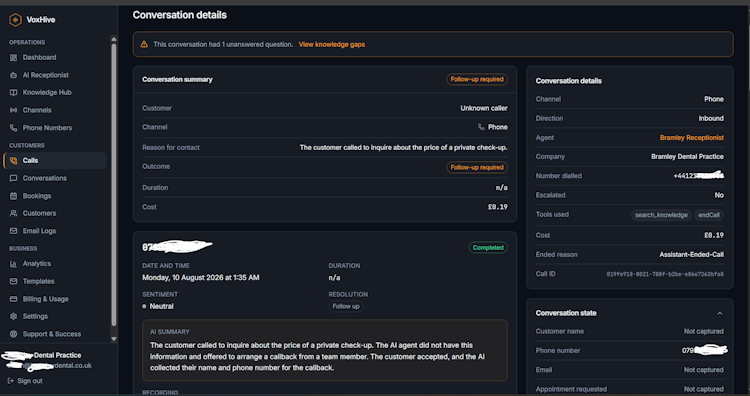Click the search_knowledge tool tag
750x396 pixels.
coord(661,215)
